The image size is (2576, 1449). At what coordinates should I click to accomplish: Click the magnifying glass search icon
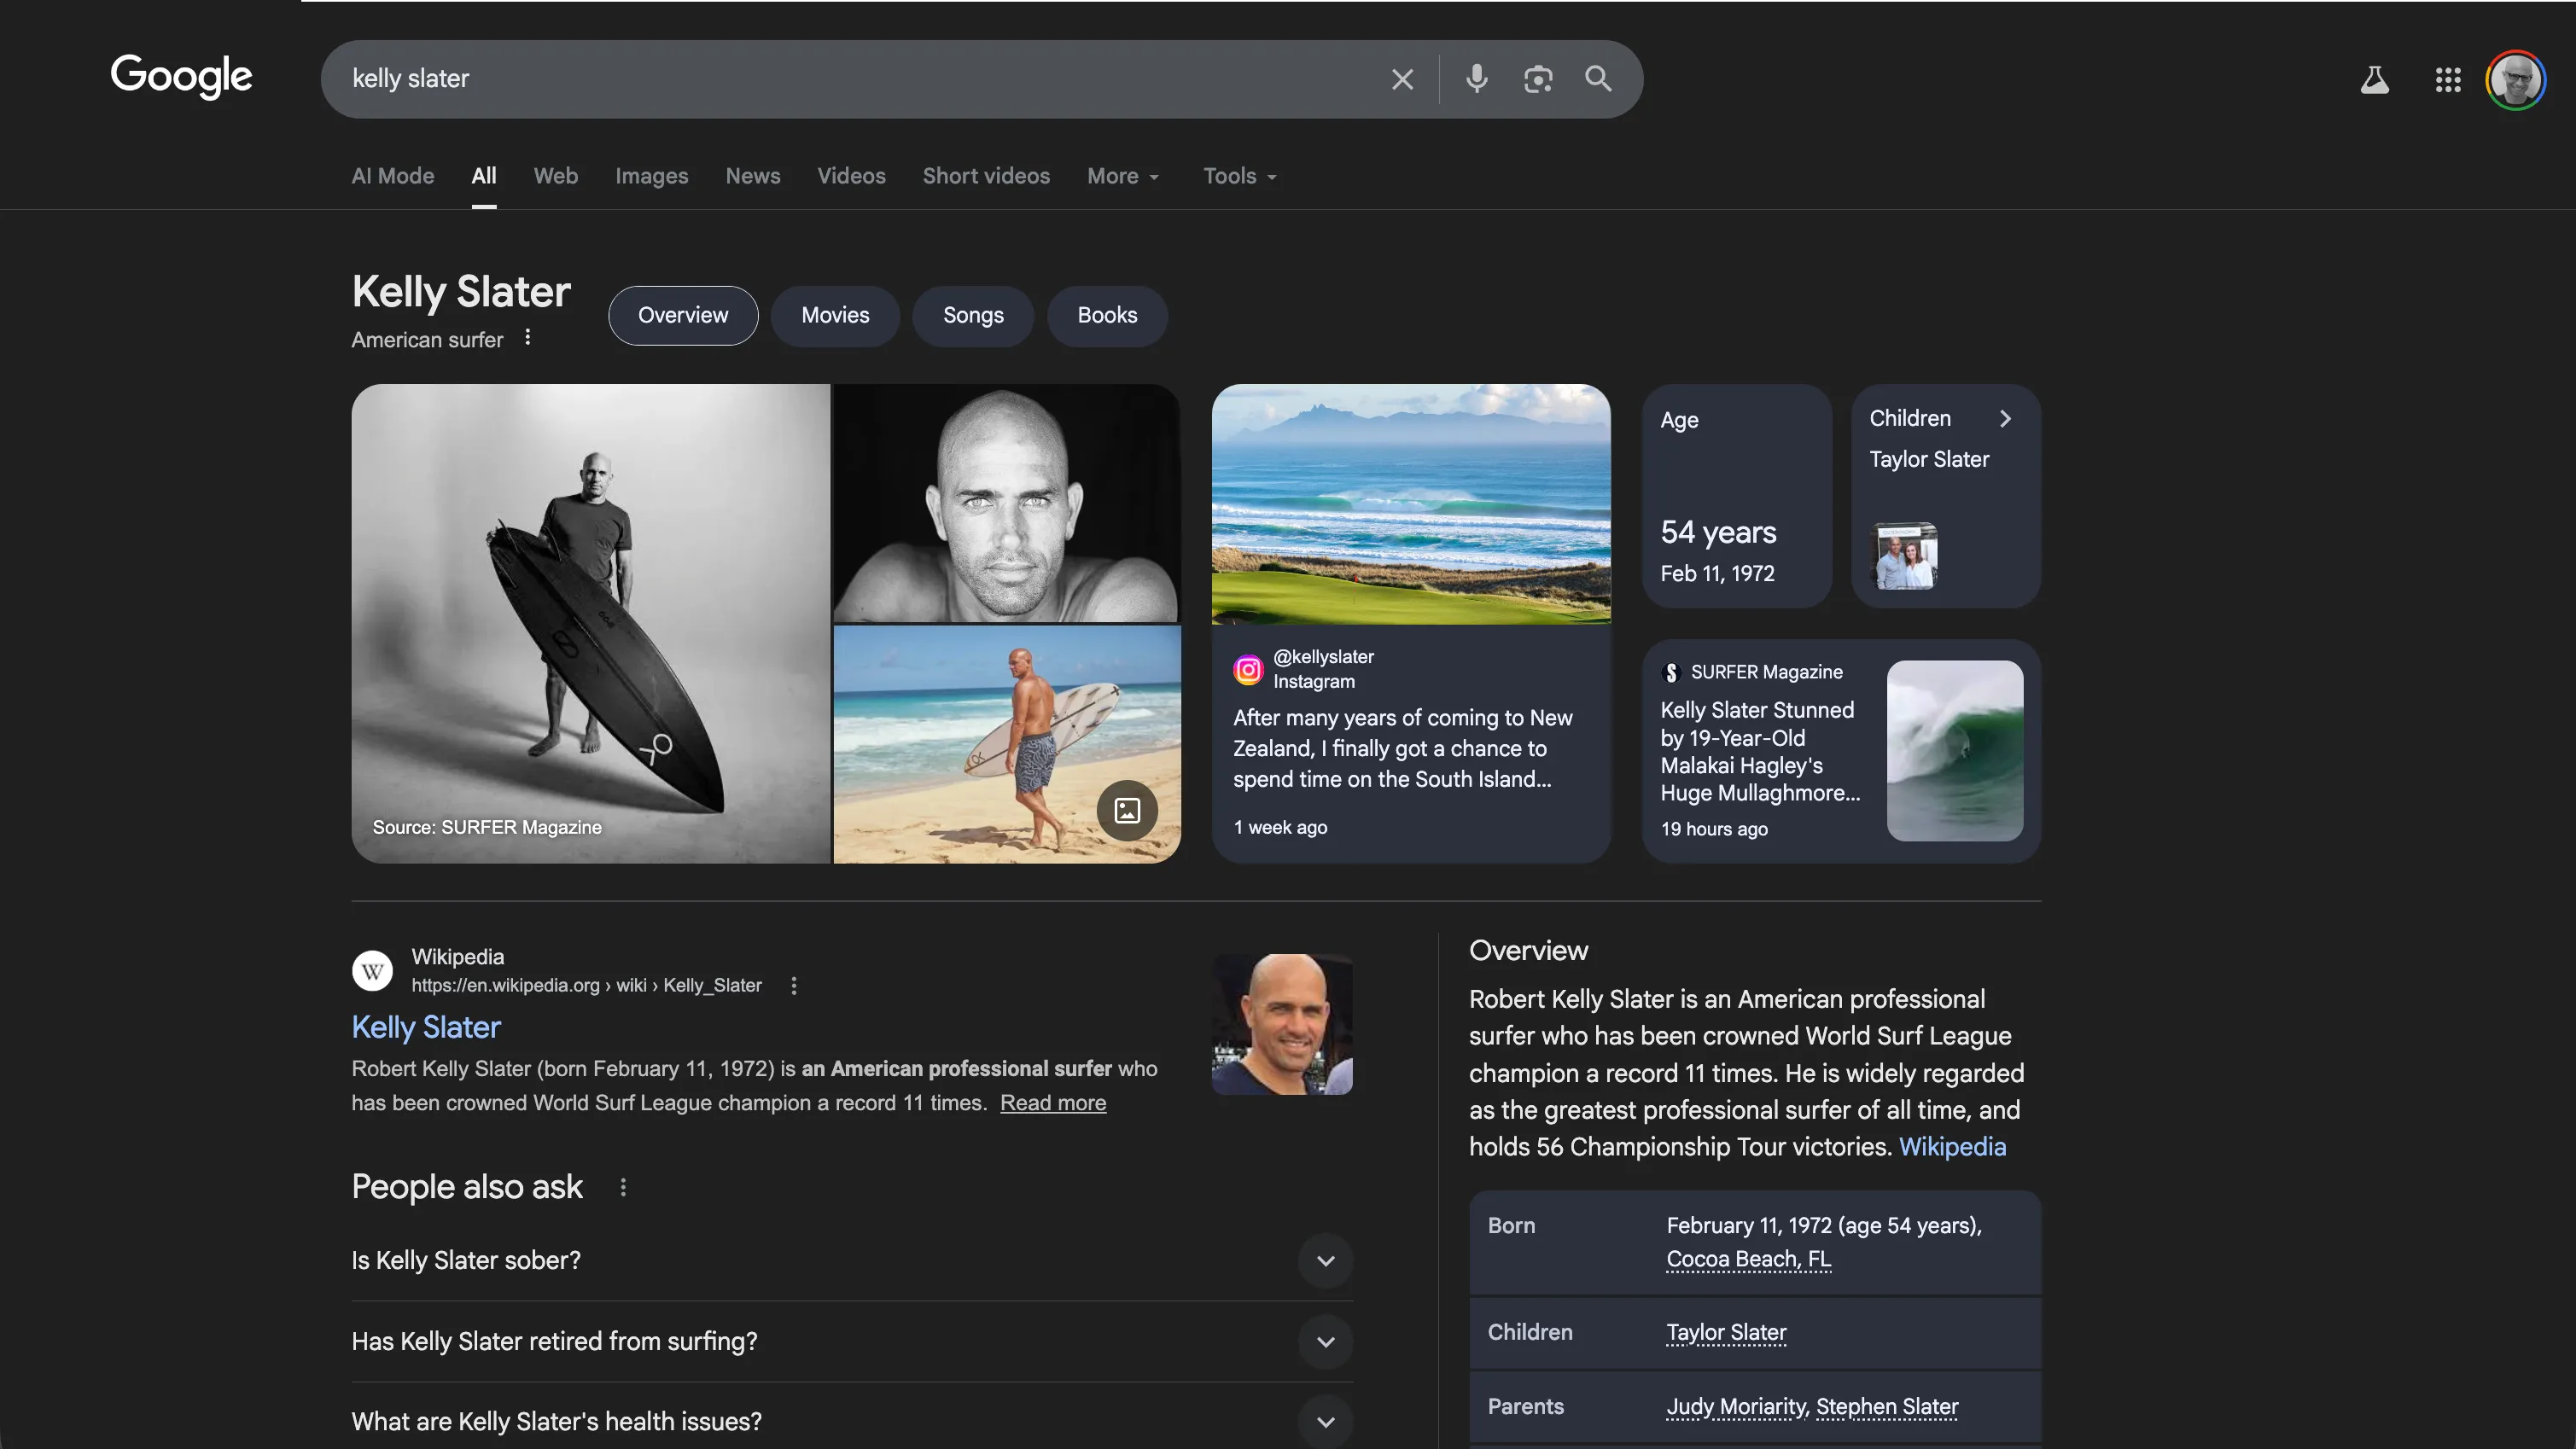click(x=1598, y=79)
